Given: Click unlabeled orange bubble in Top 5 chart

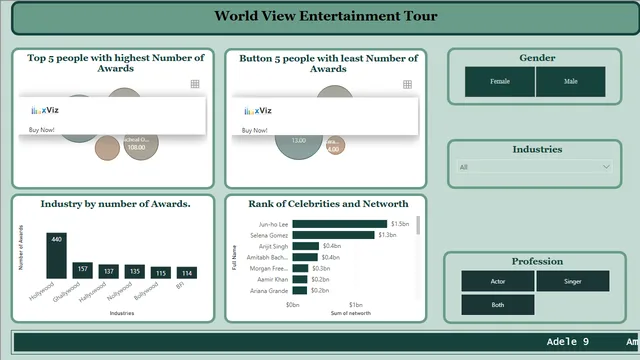Looking at the screenshot, I should 107,148.
